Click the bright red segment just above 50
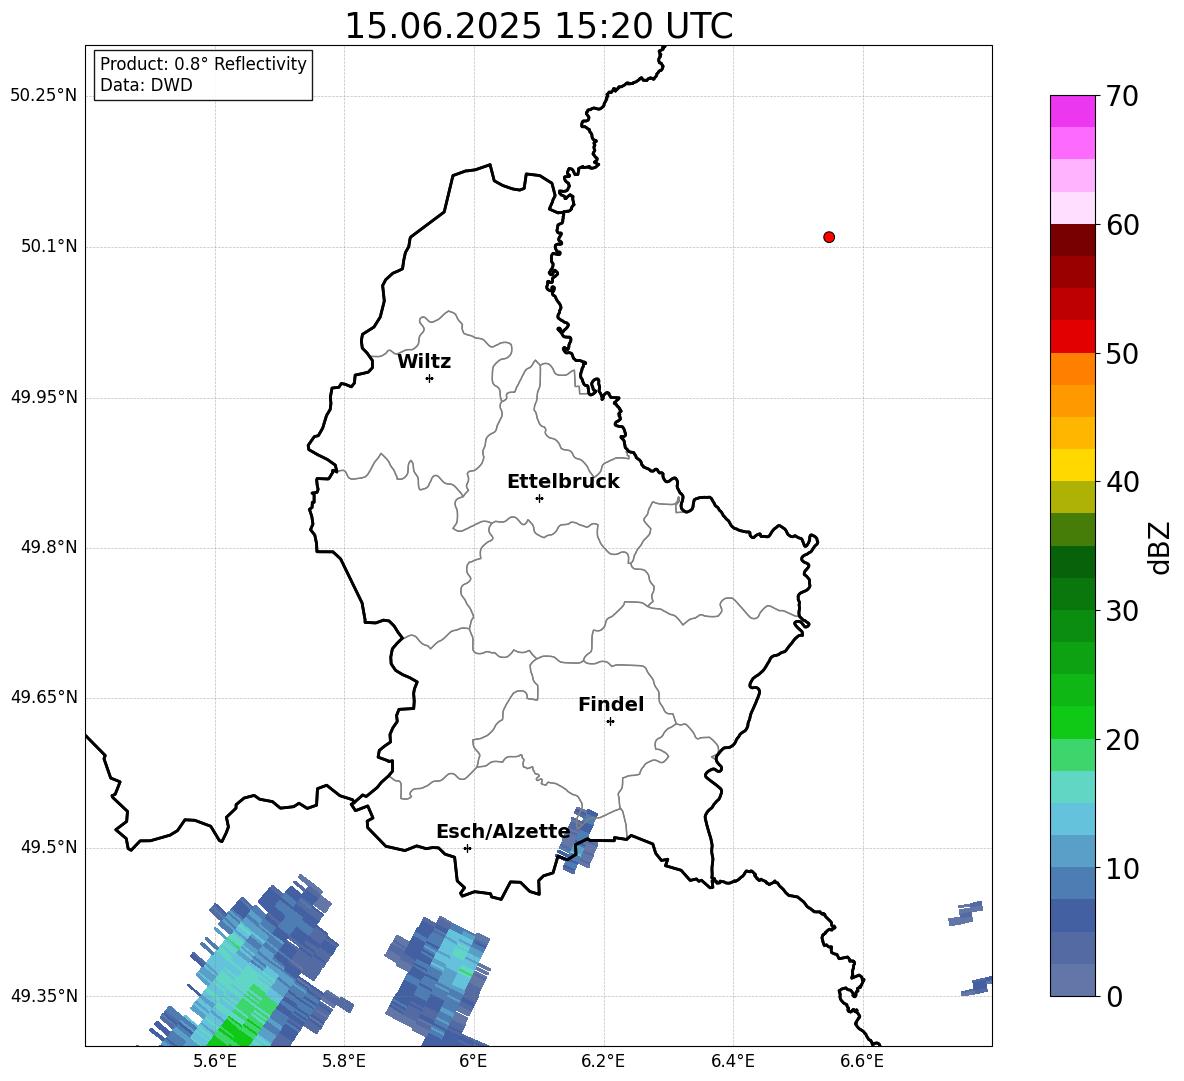This screenshot has height=1081, width=1184. tap(1072, 337)
